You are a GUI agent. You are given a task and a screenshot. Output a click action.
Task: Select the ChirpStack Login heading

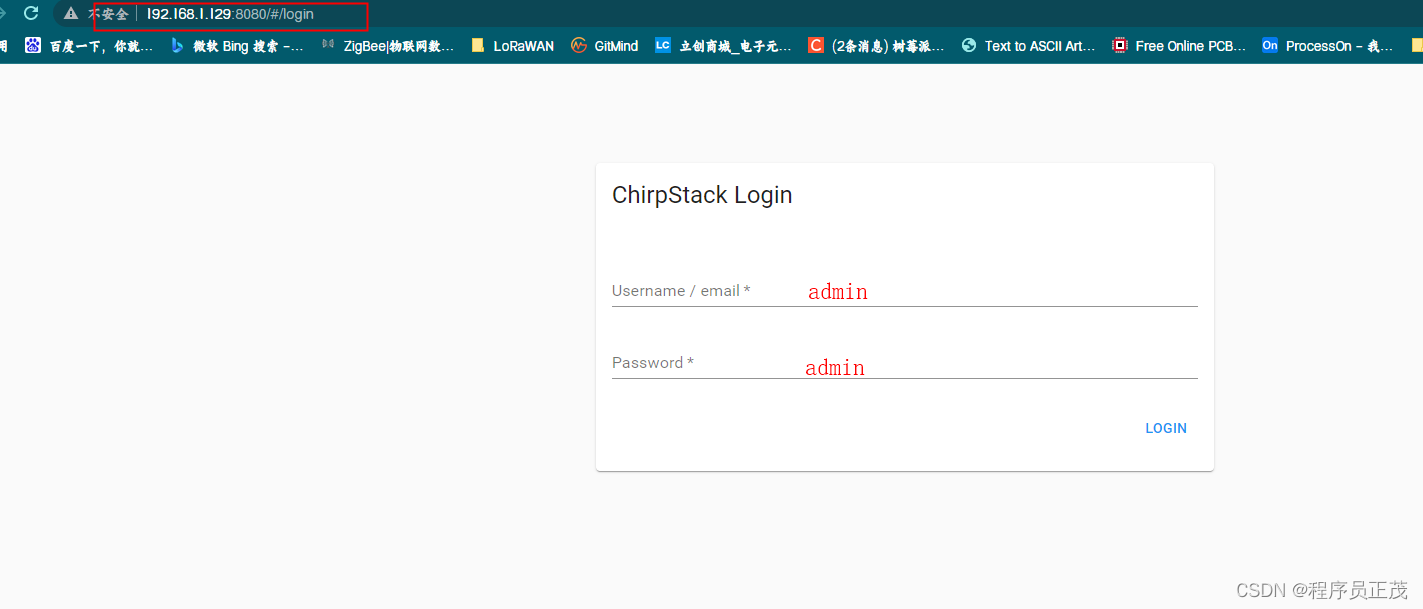[702, 195]
